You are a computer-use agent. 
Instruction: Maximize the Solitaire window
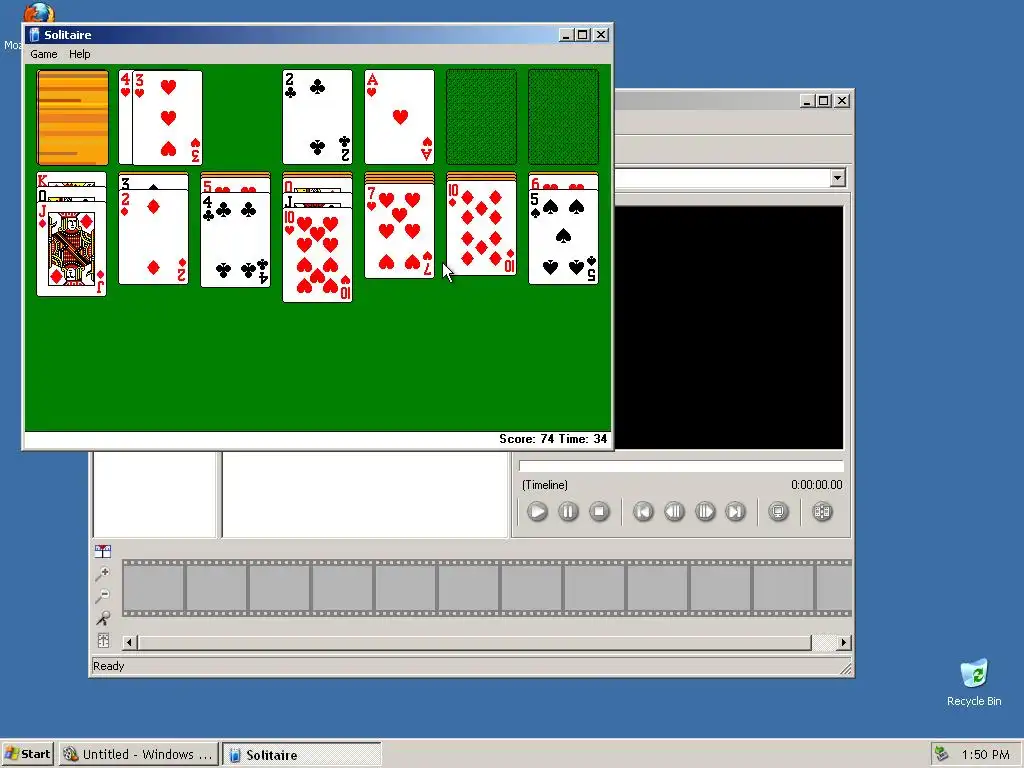click(x=583, y=35)
